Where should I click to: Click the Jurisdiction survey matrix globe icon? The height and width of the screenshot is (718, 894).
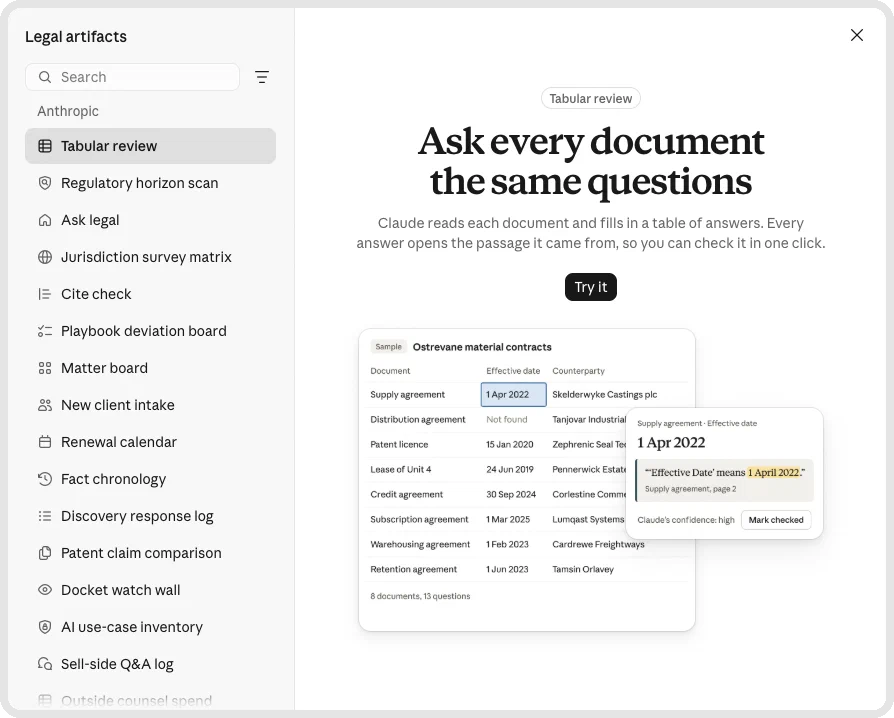click(44, 257)
